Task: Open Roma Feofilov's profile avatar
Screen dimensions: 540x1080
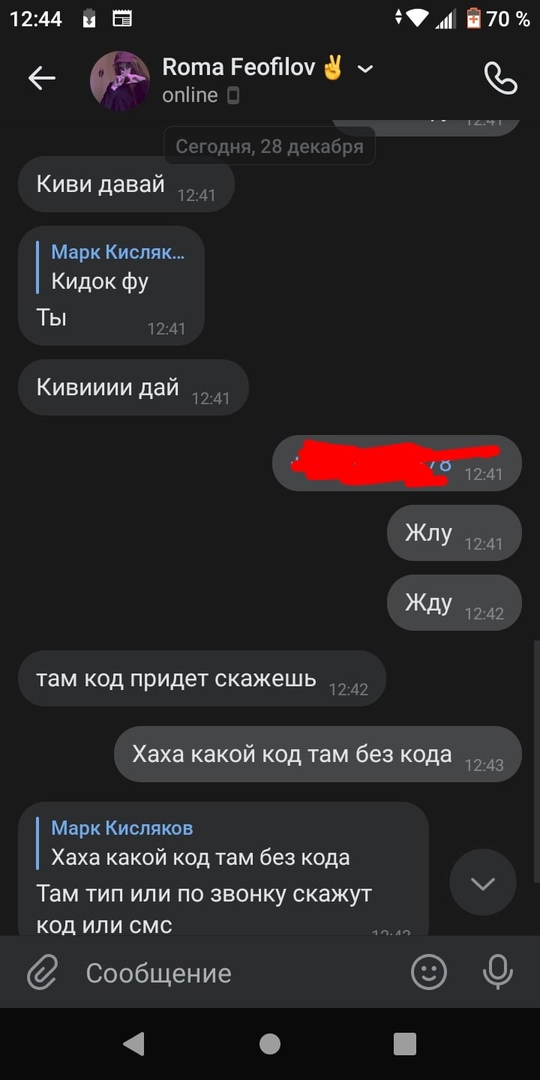Action: click(x=120, y=81)
